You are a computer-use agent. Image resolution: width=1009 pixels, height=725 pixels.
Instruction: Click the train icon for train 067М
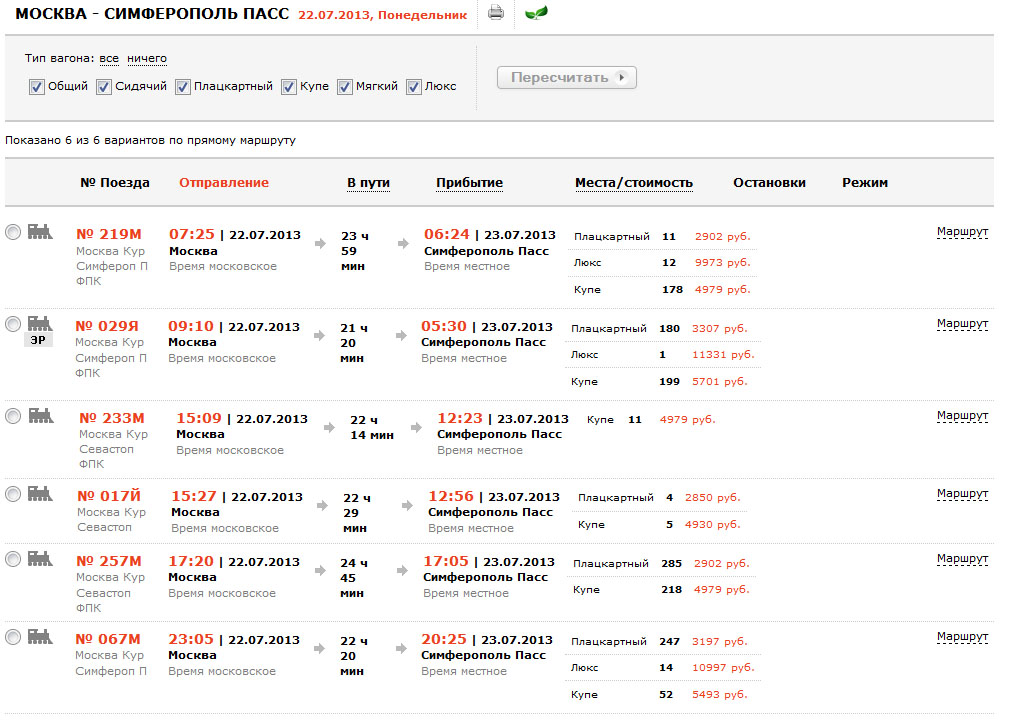point(40,636)
